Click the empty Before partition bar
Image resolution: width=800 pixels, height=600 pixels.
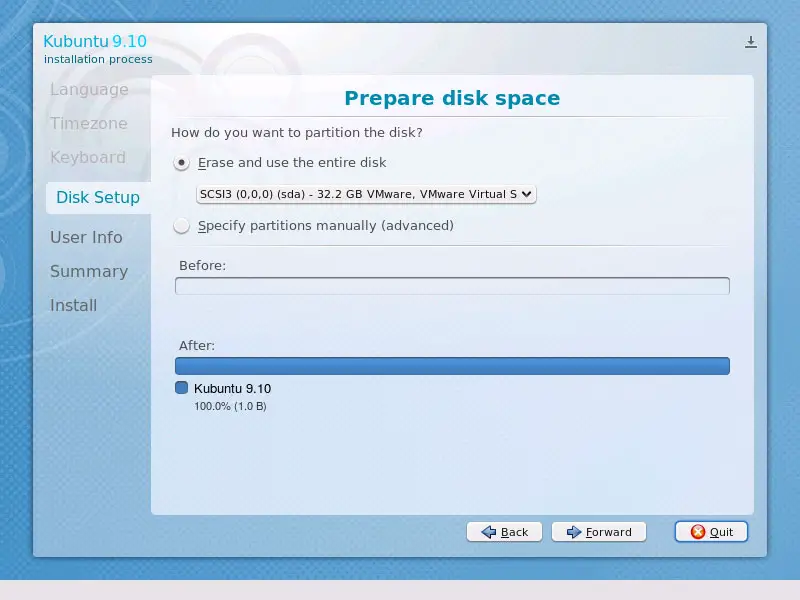click(x=452, y=286)
